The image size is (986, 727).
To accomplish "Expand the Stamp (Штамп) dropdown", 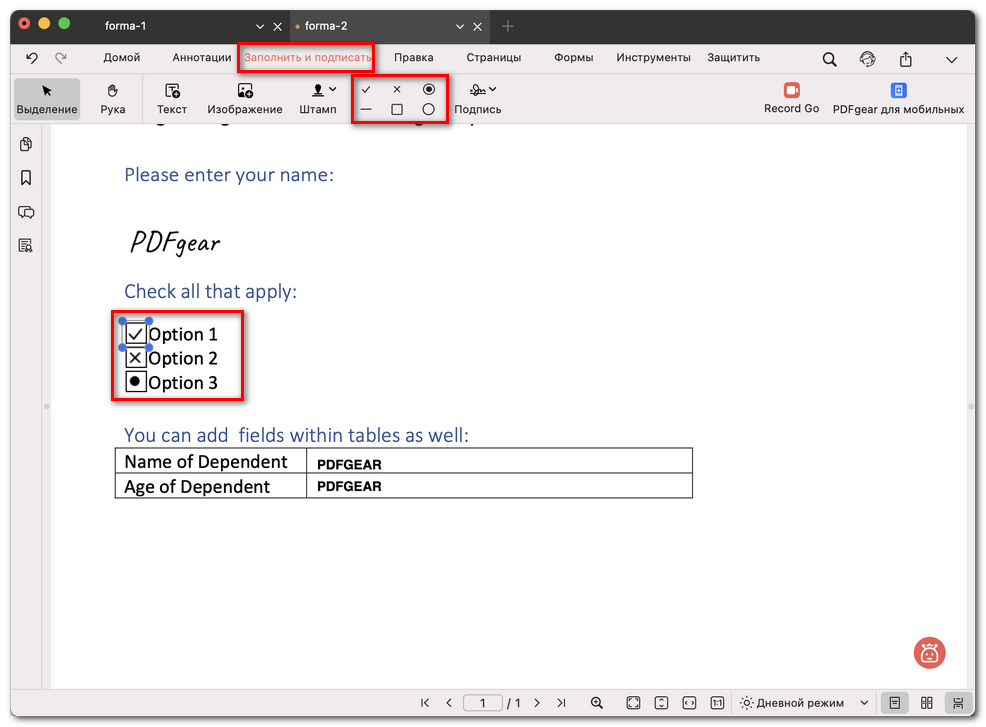I will [333, 90].
